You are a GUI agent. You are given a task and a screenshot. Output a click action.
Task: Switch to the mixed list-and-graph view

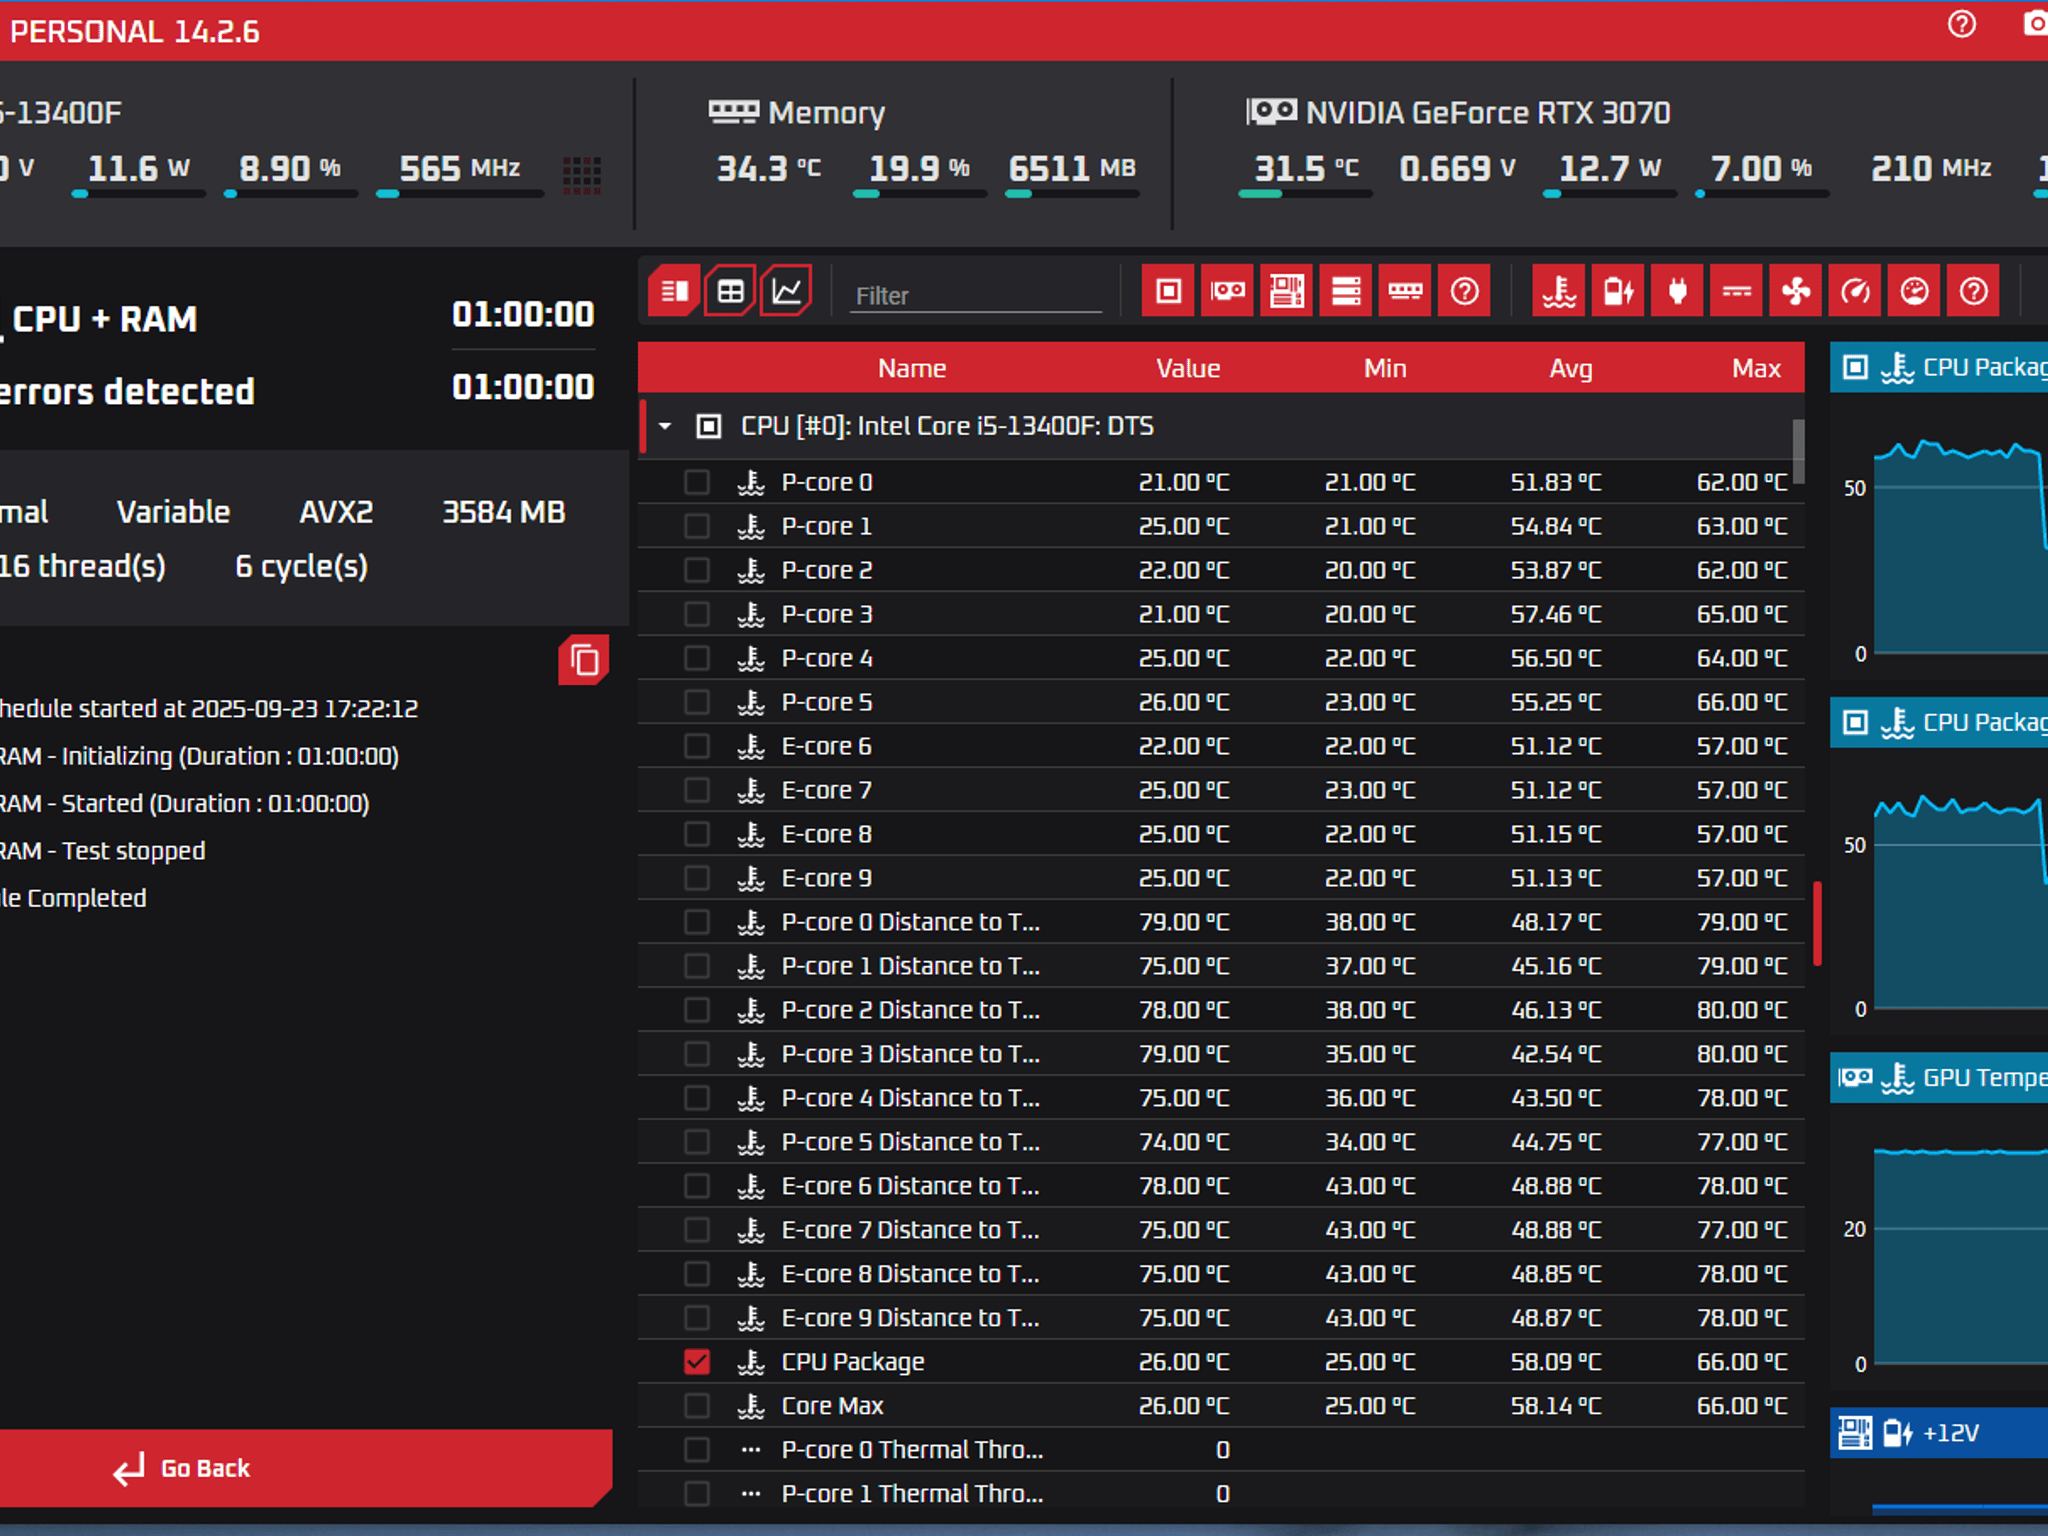point(673,291)
